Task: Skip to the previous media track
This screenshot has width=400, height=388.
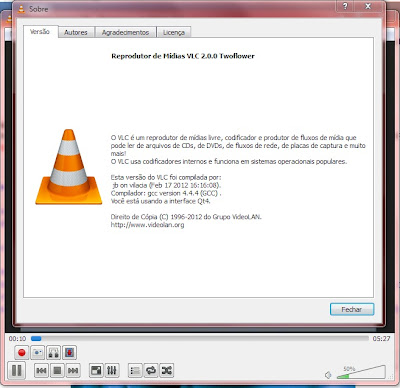Action: point(41,370)
